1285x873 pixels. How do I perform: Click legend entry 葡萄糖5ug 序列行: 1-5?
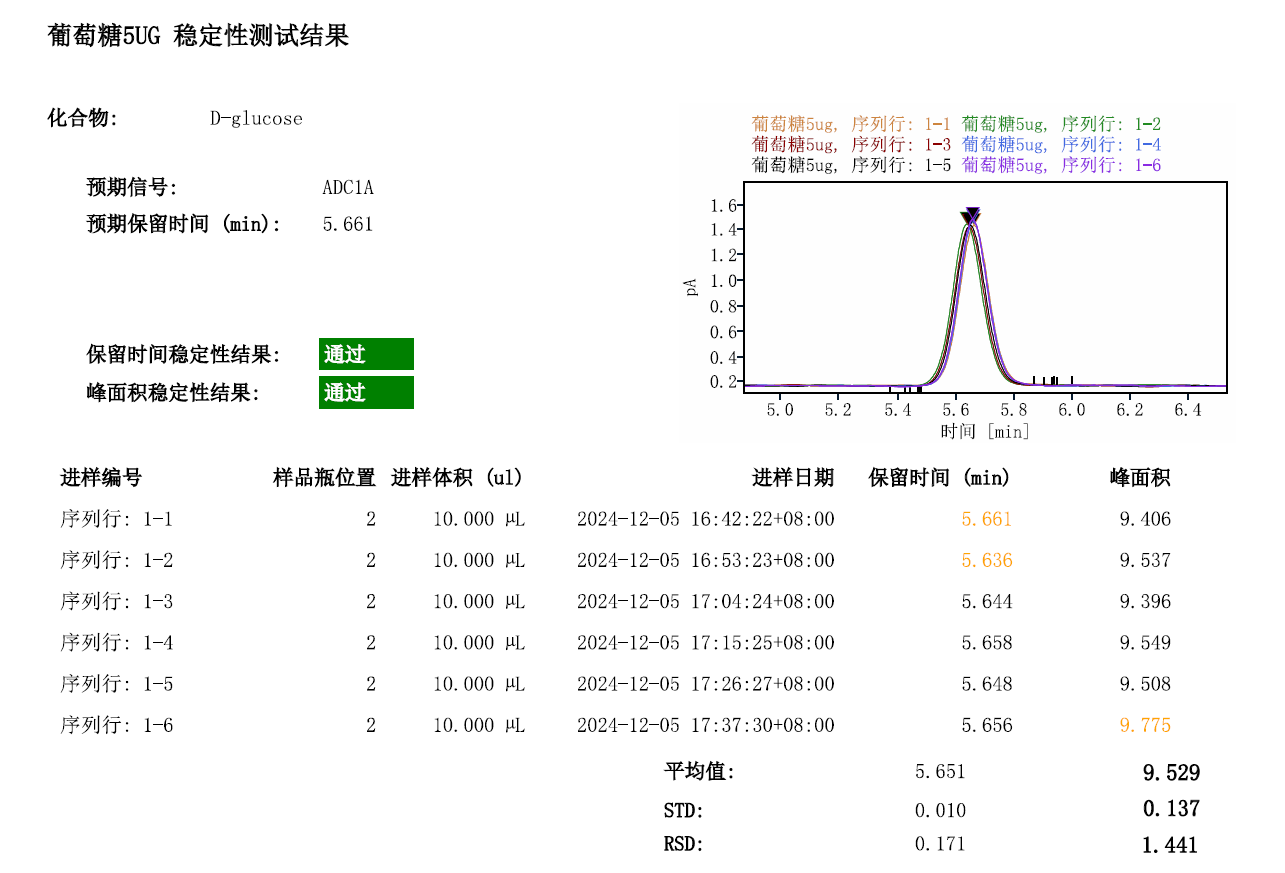pyautogui.click(x=851, y=165)
